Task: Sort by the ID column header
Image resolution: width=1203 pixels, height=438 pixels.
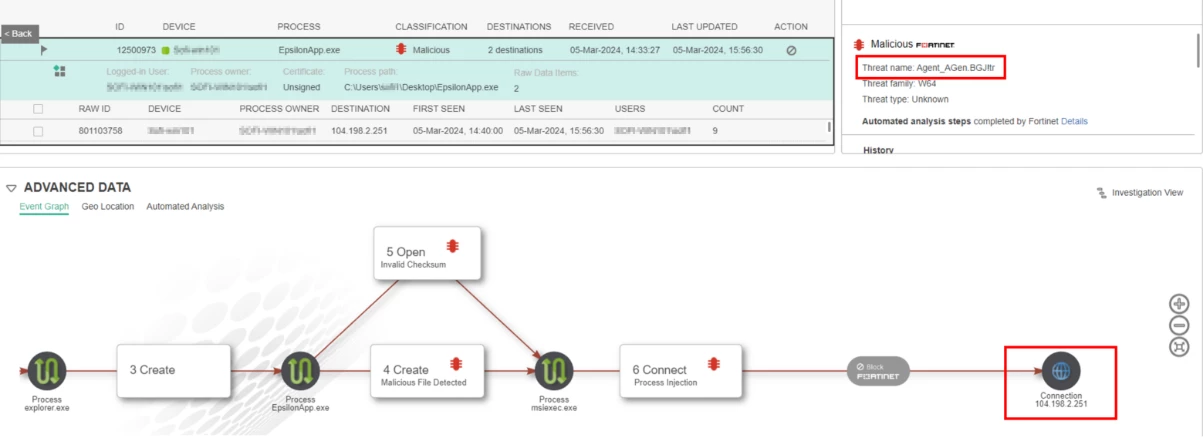Action: pos(120,27)
